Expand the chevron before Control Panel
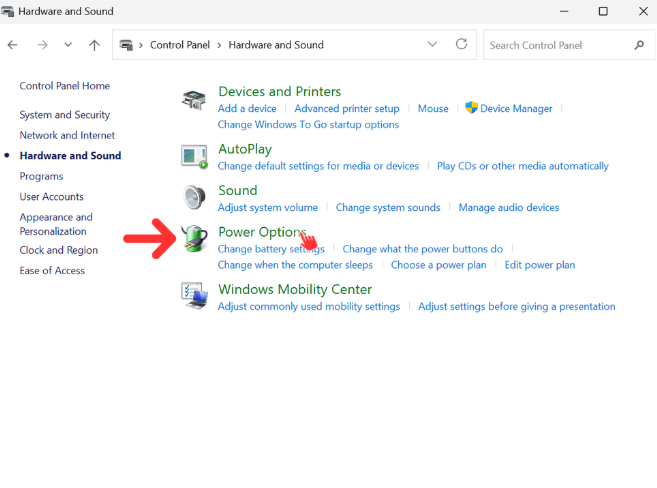 pos(141,45)
